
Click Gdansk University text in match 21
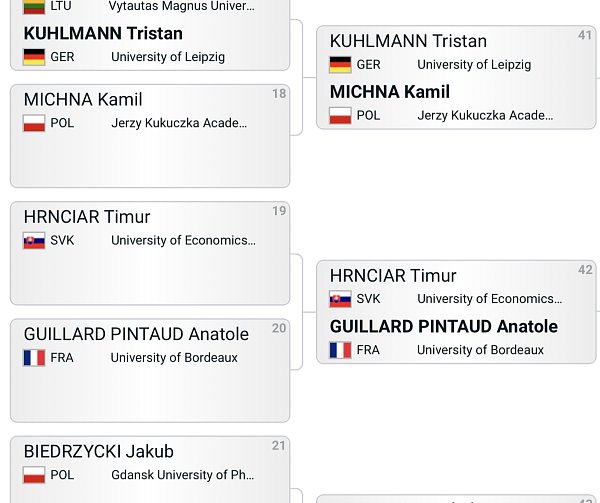[x=183, y=475]
